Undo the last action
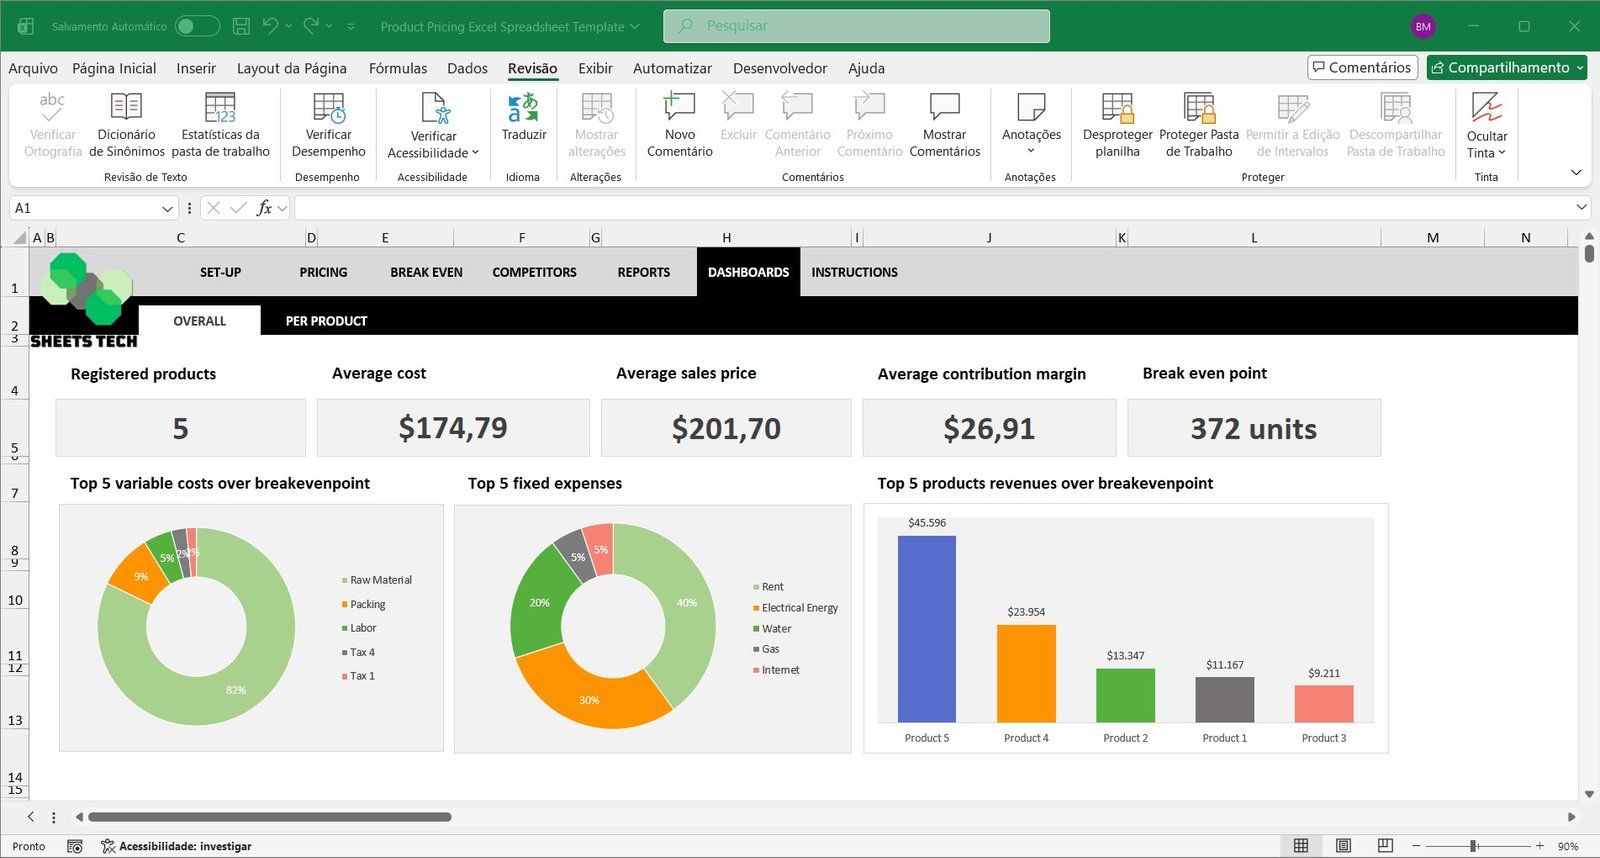1600x858 pixels. (x=270, y=26)
